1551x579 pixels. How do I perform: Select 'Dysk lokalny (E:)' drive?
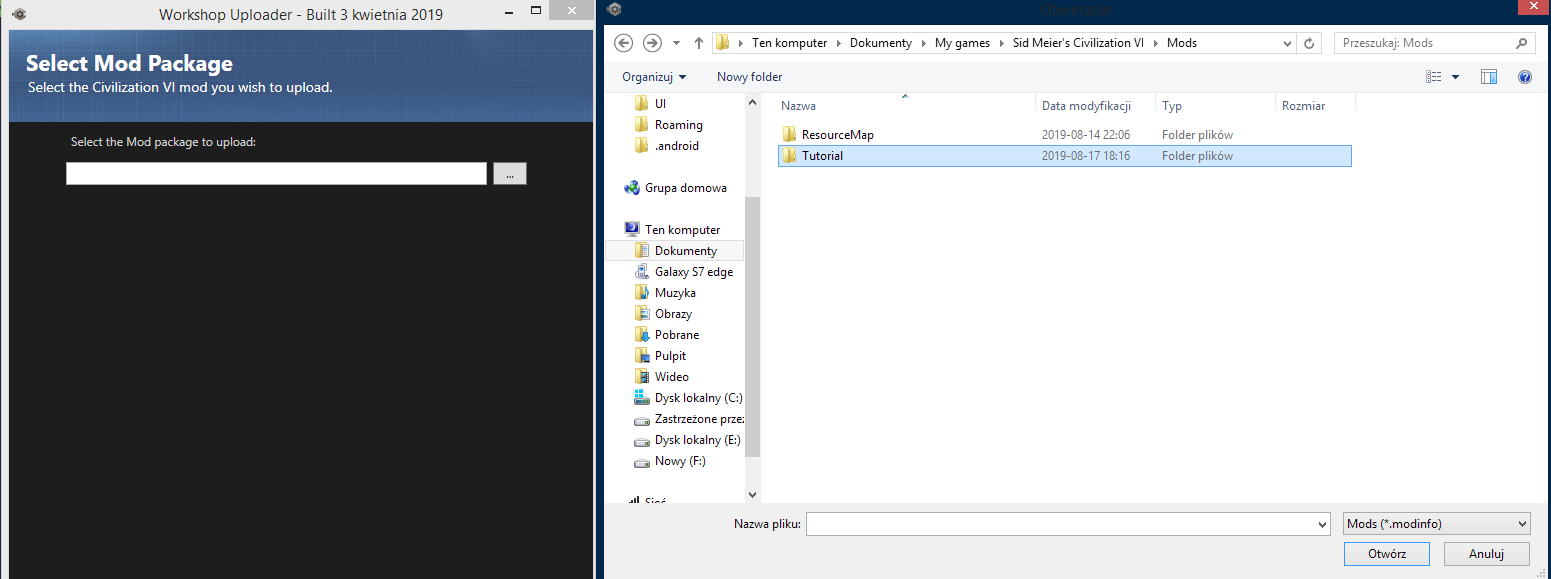pyautogui.click(x=697, y=440)
